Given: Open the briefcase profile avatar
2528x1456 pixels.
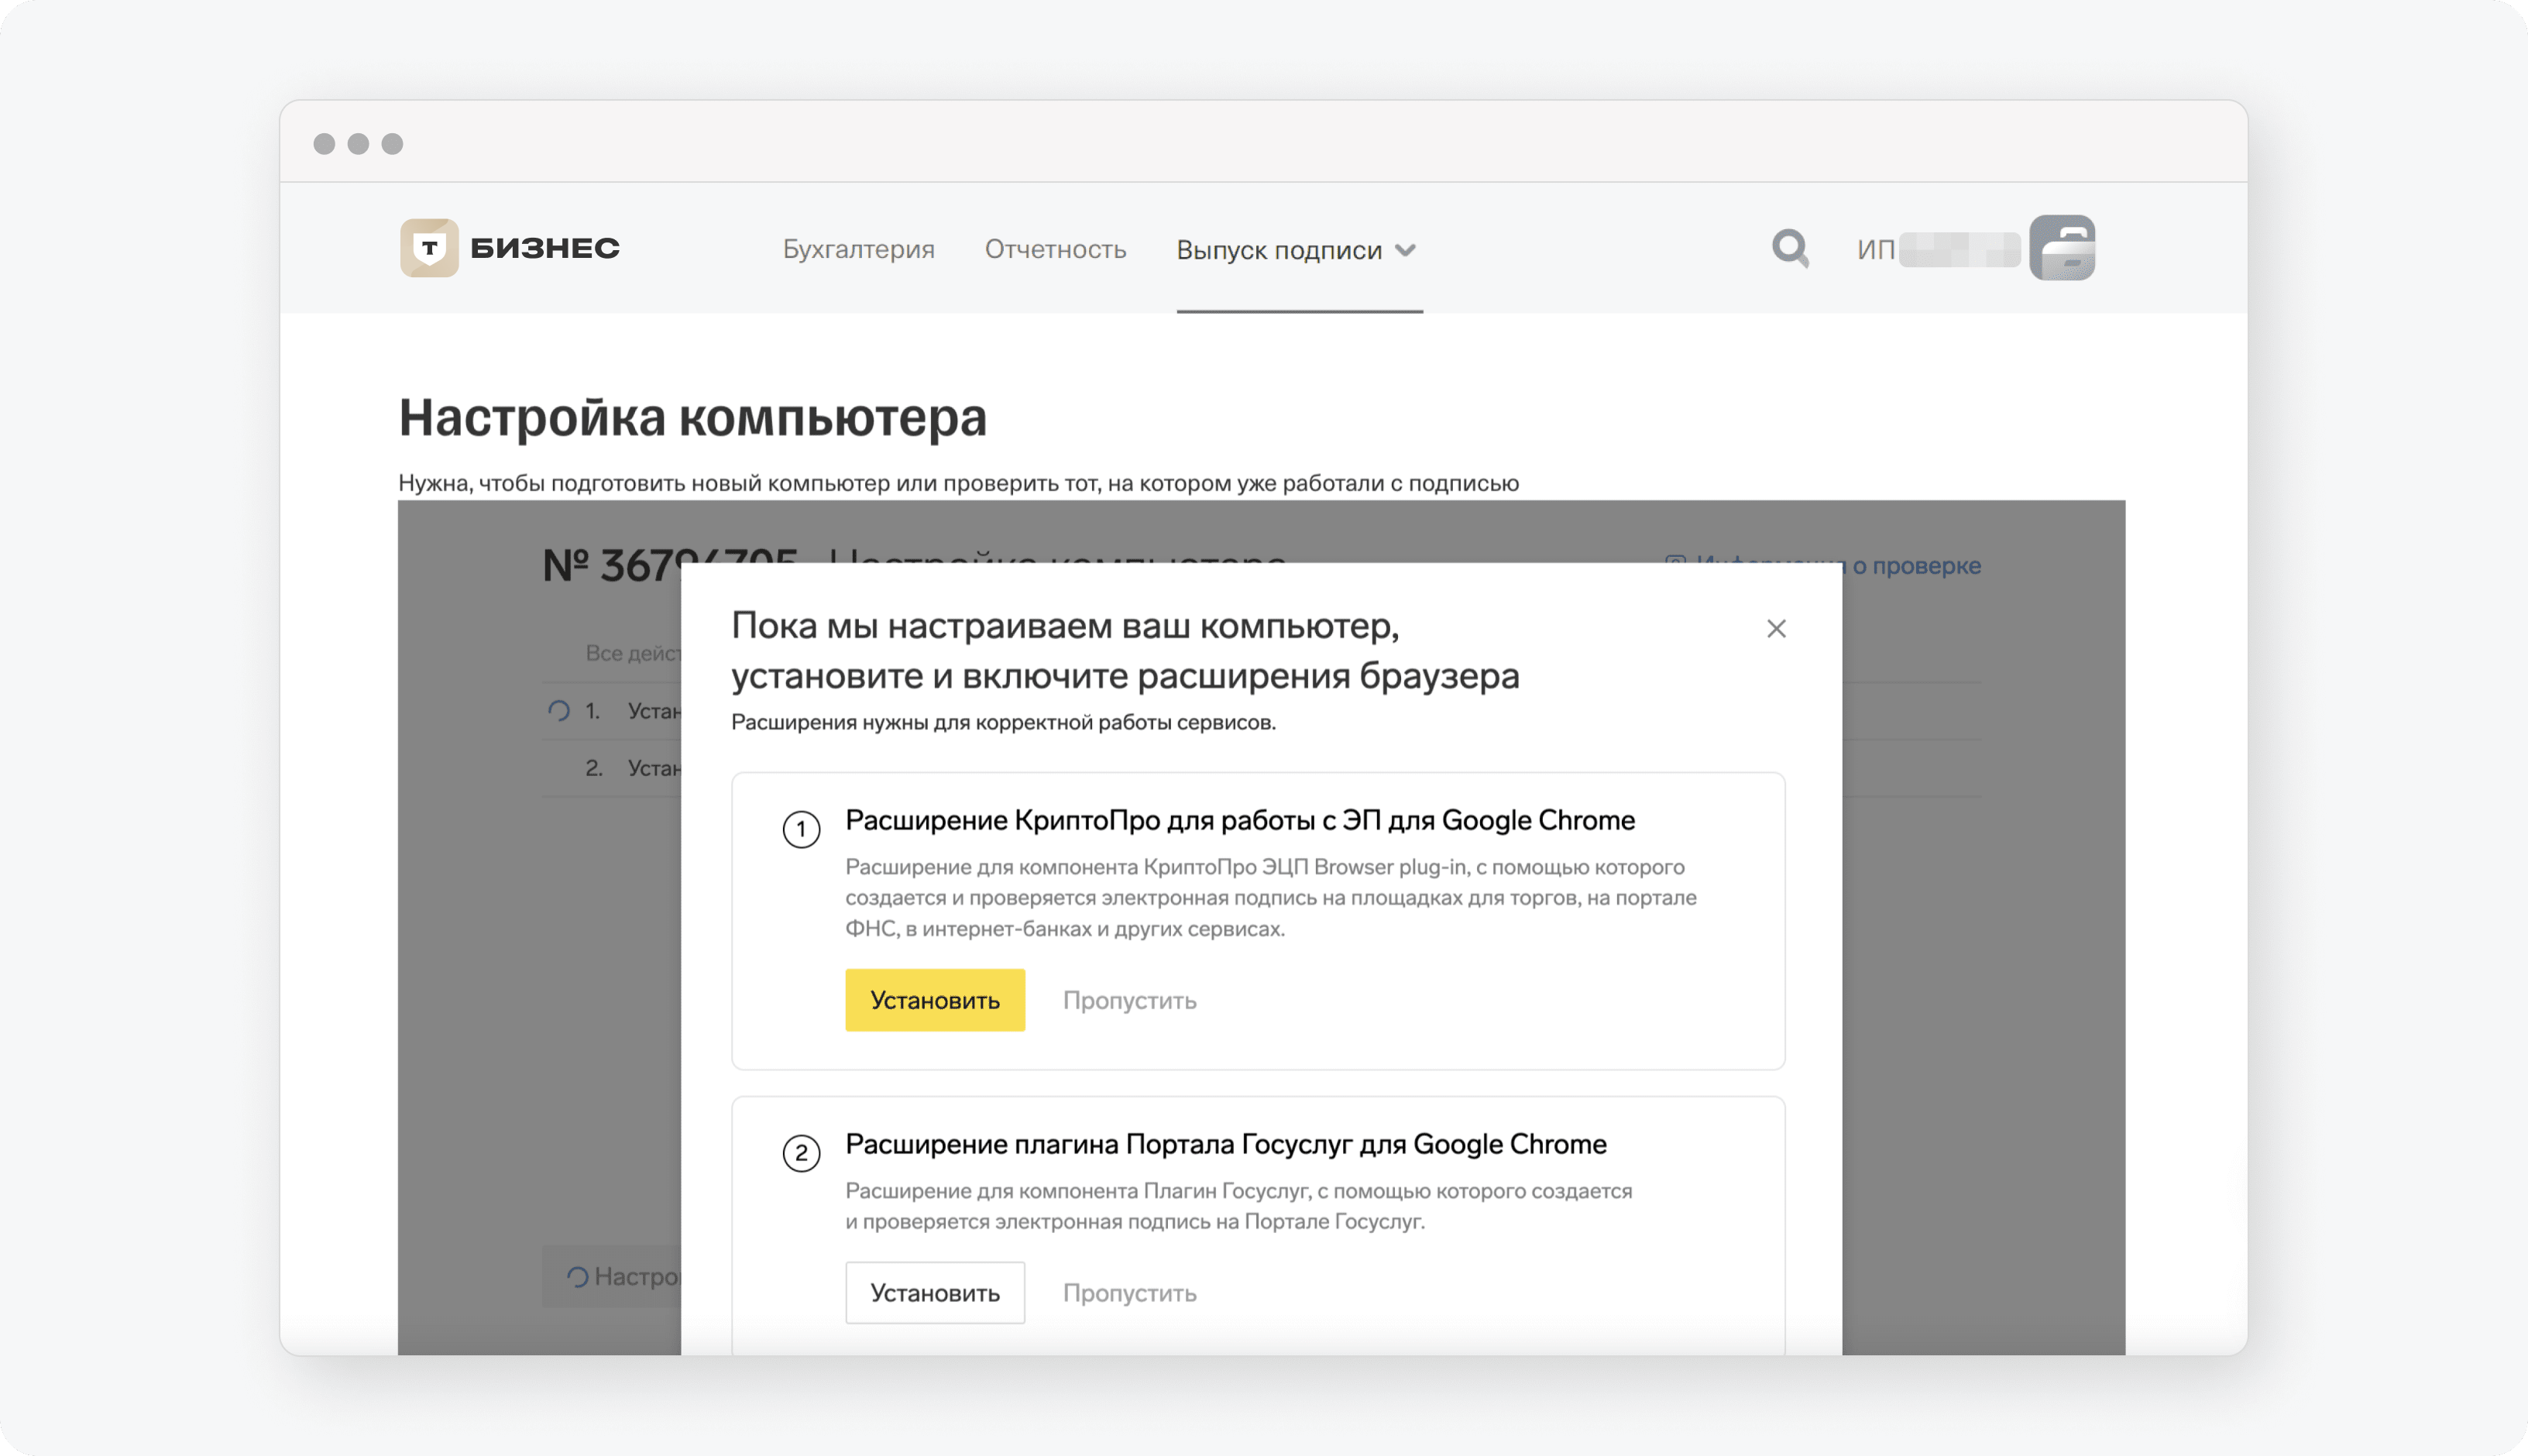Looking at the screenshot, I should point(2062,248).
